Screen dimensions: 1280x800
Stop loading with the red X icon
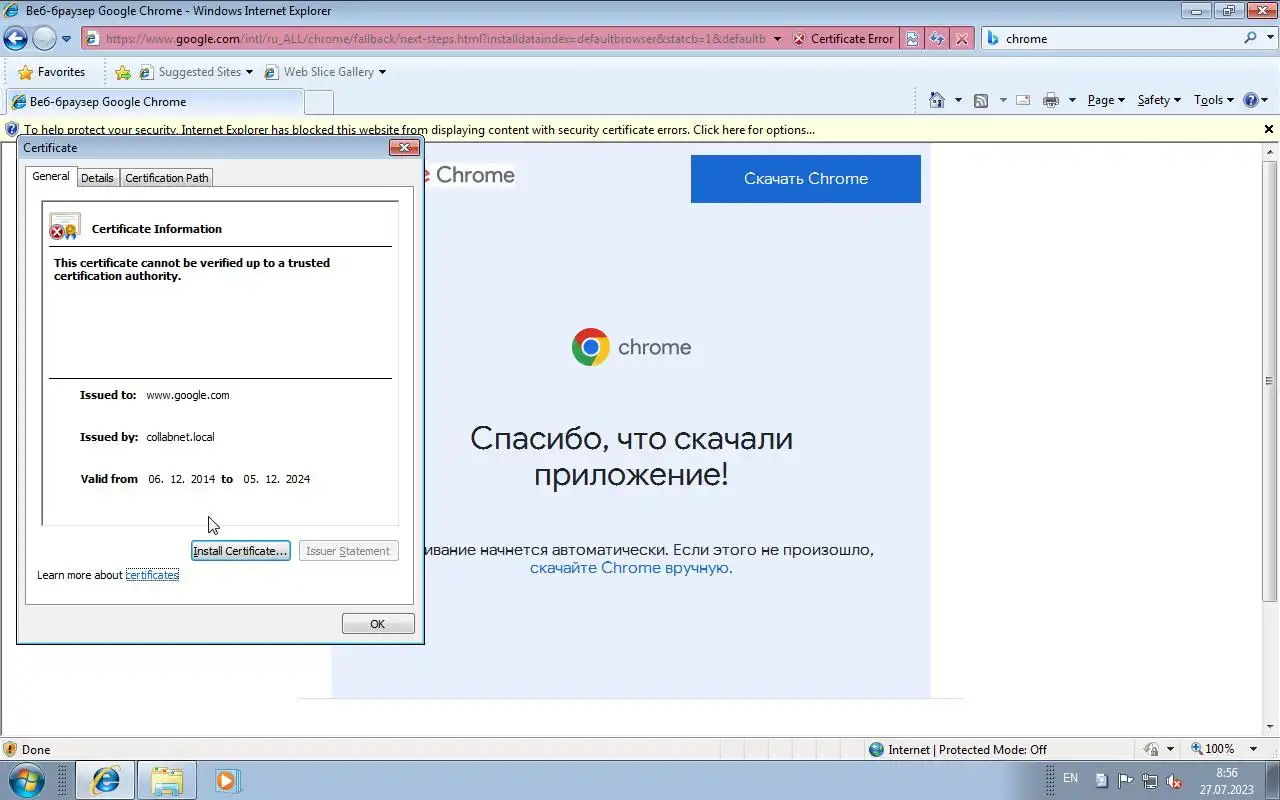(961, 39)
